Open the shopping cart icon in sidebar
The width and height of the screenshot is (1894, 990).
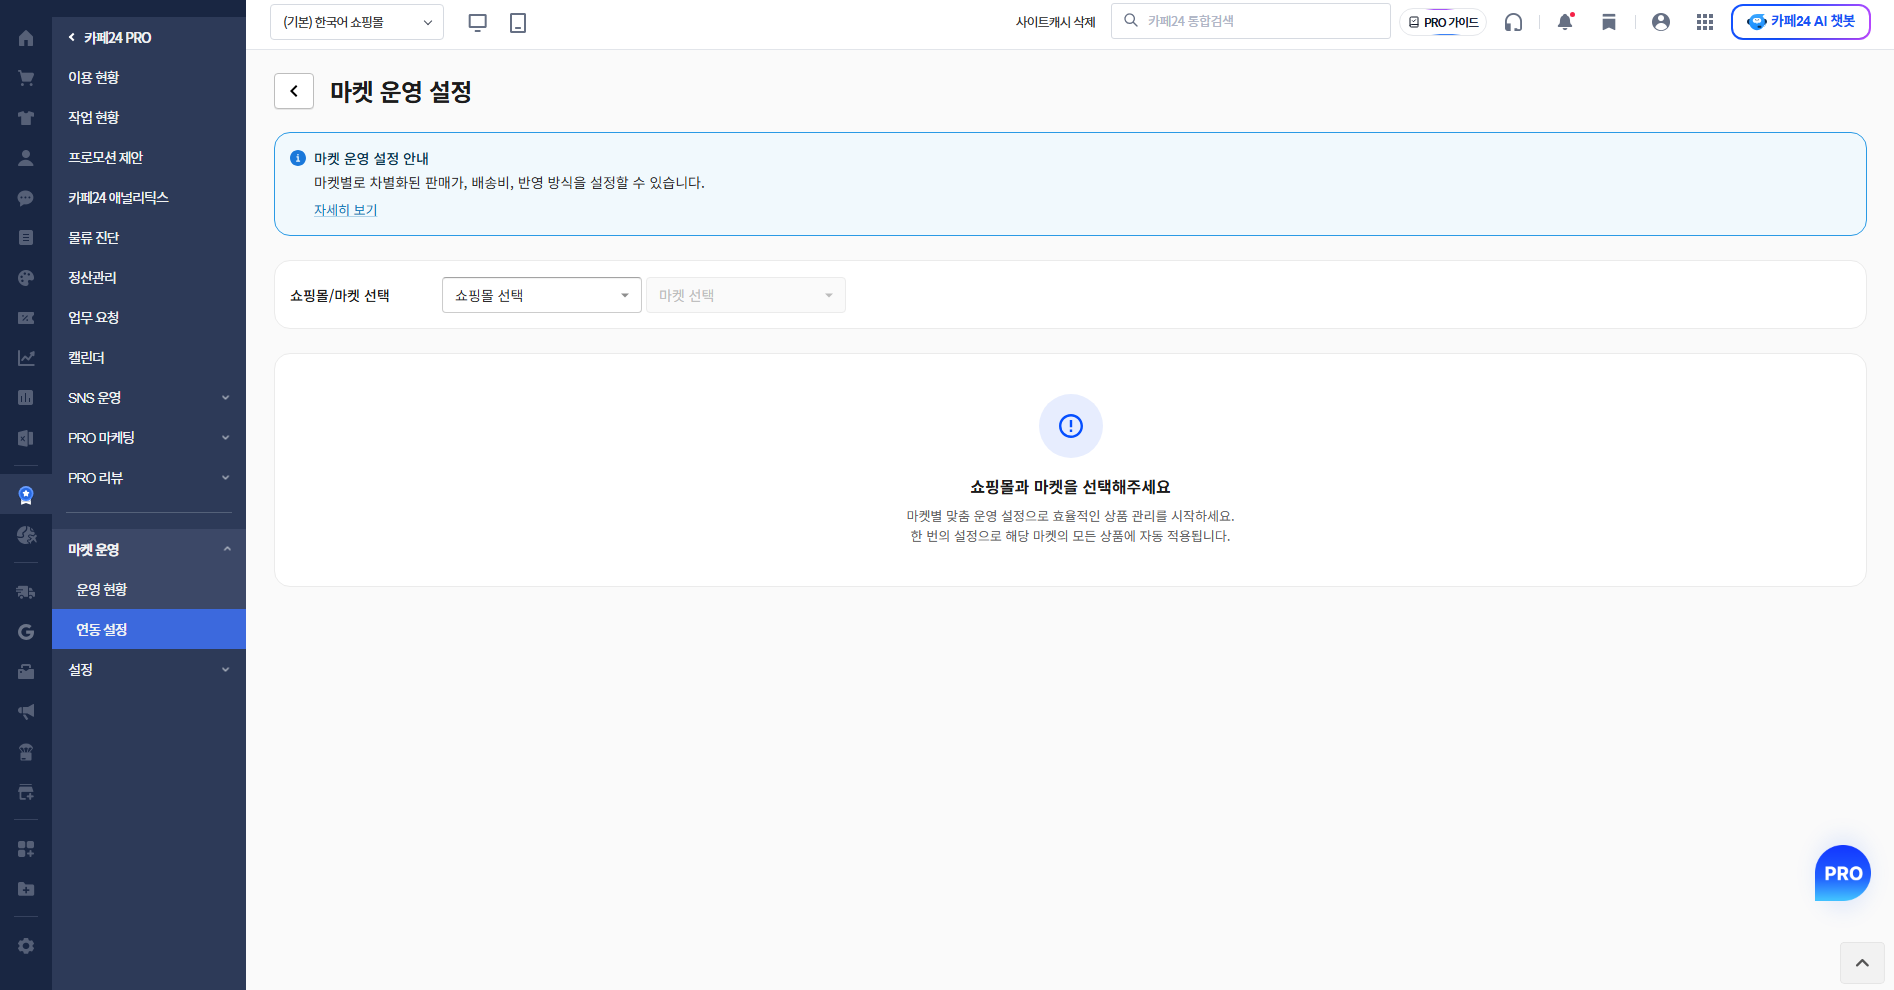tap(26, 78)
